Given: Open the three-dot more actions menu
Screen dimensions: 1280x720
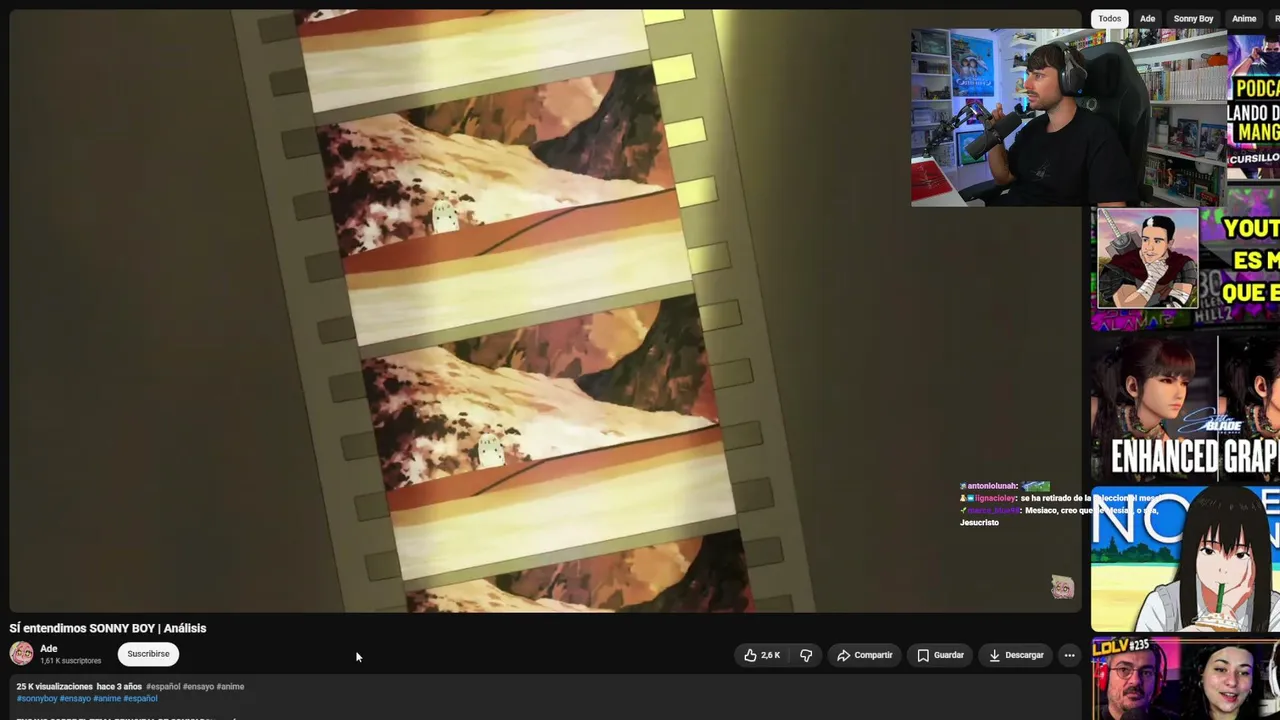Looking at the screenshot, I should pos(1069,655).
